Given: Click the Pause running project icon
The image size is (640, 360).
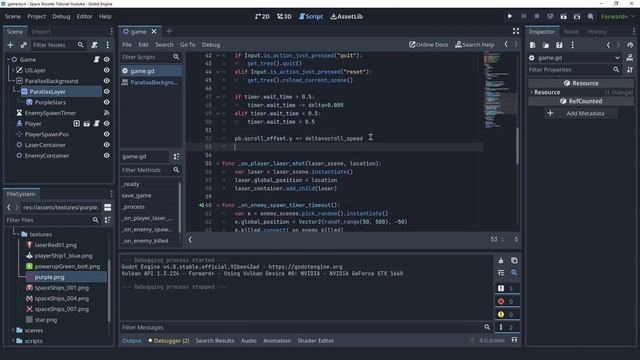Looking at the screenshot, I should tap(524, 16).
